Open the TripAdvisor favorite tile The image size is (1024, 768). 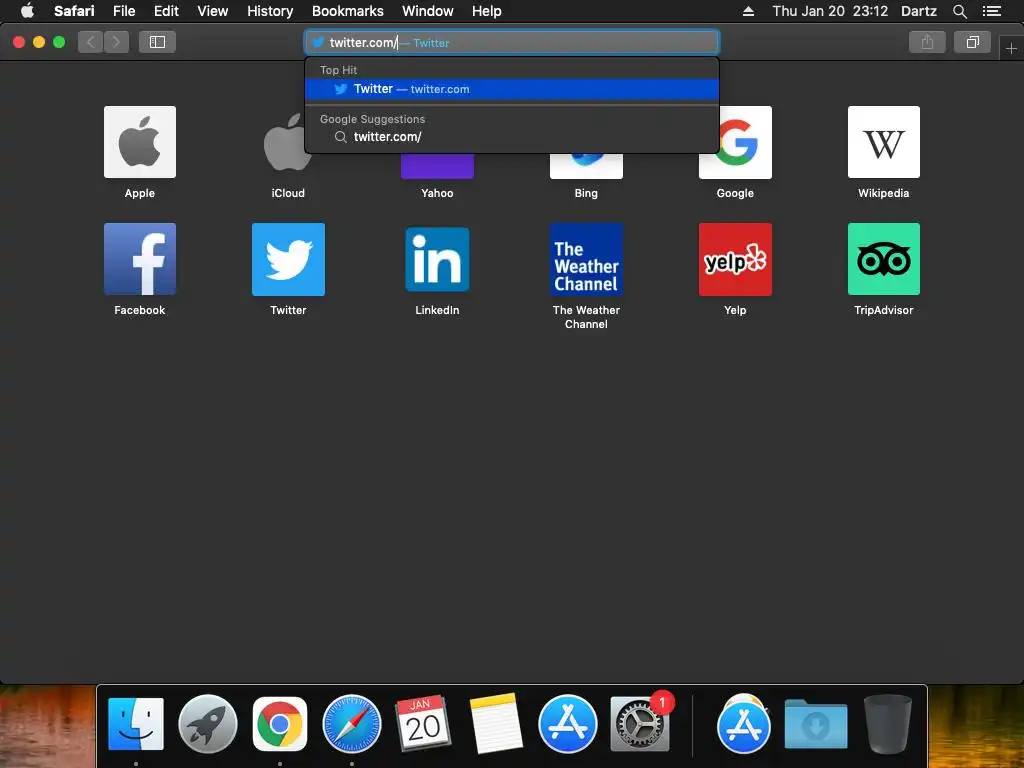pos(884,259)
